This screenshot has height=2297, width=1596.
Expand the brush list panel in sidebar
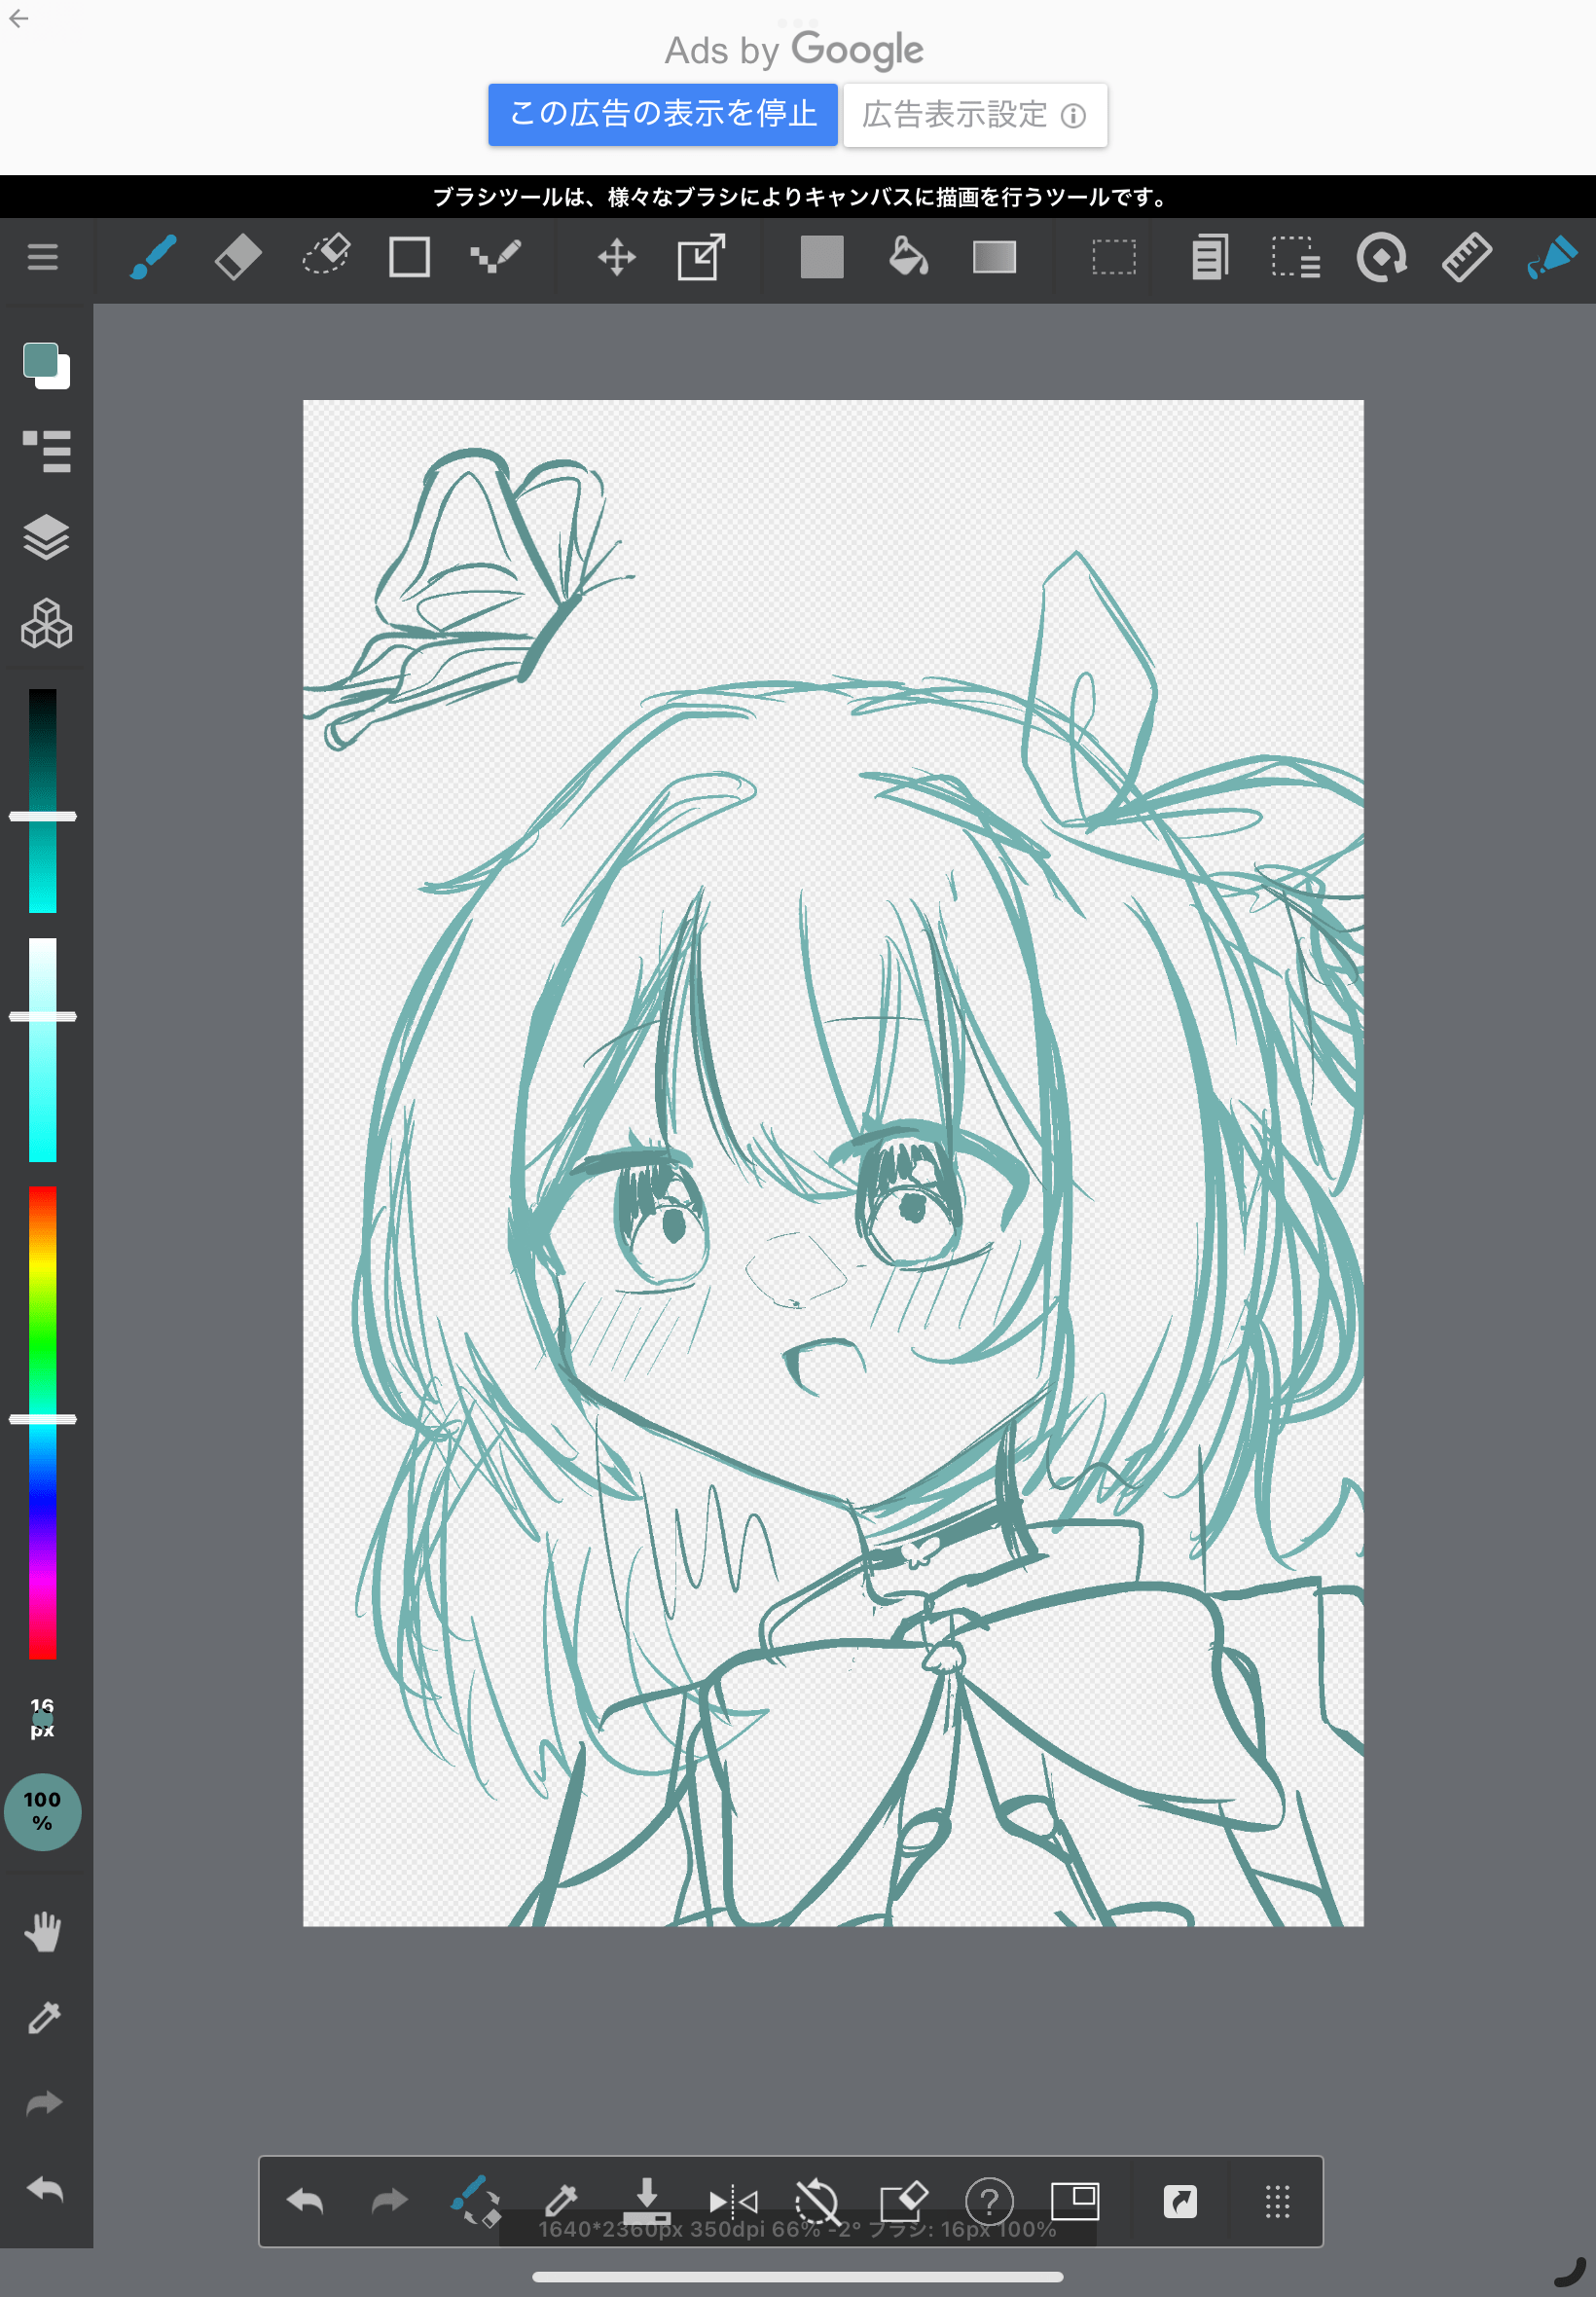[x=46, y=451]
